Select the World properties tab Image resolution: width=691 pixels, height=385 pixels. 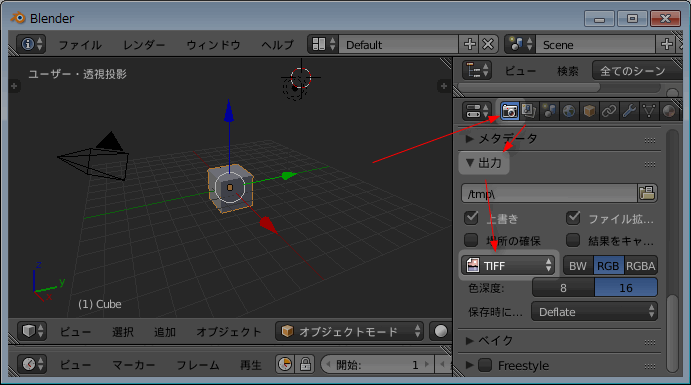pyautogui.click(x=569, y=111)
